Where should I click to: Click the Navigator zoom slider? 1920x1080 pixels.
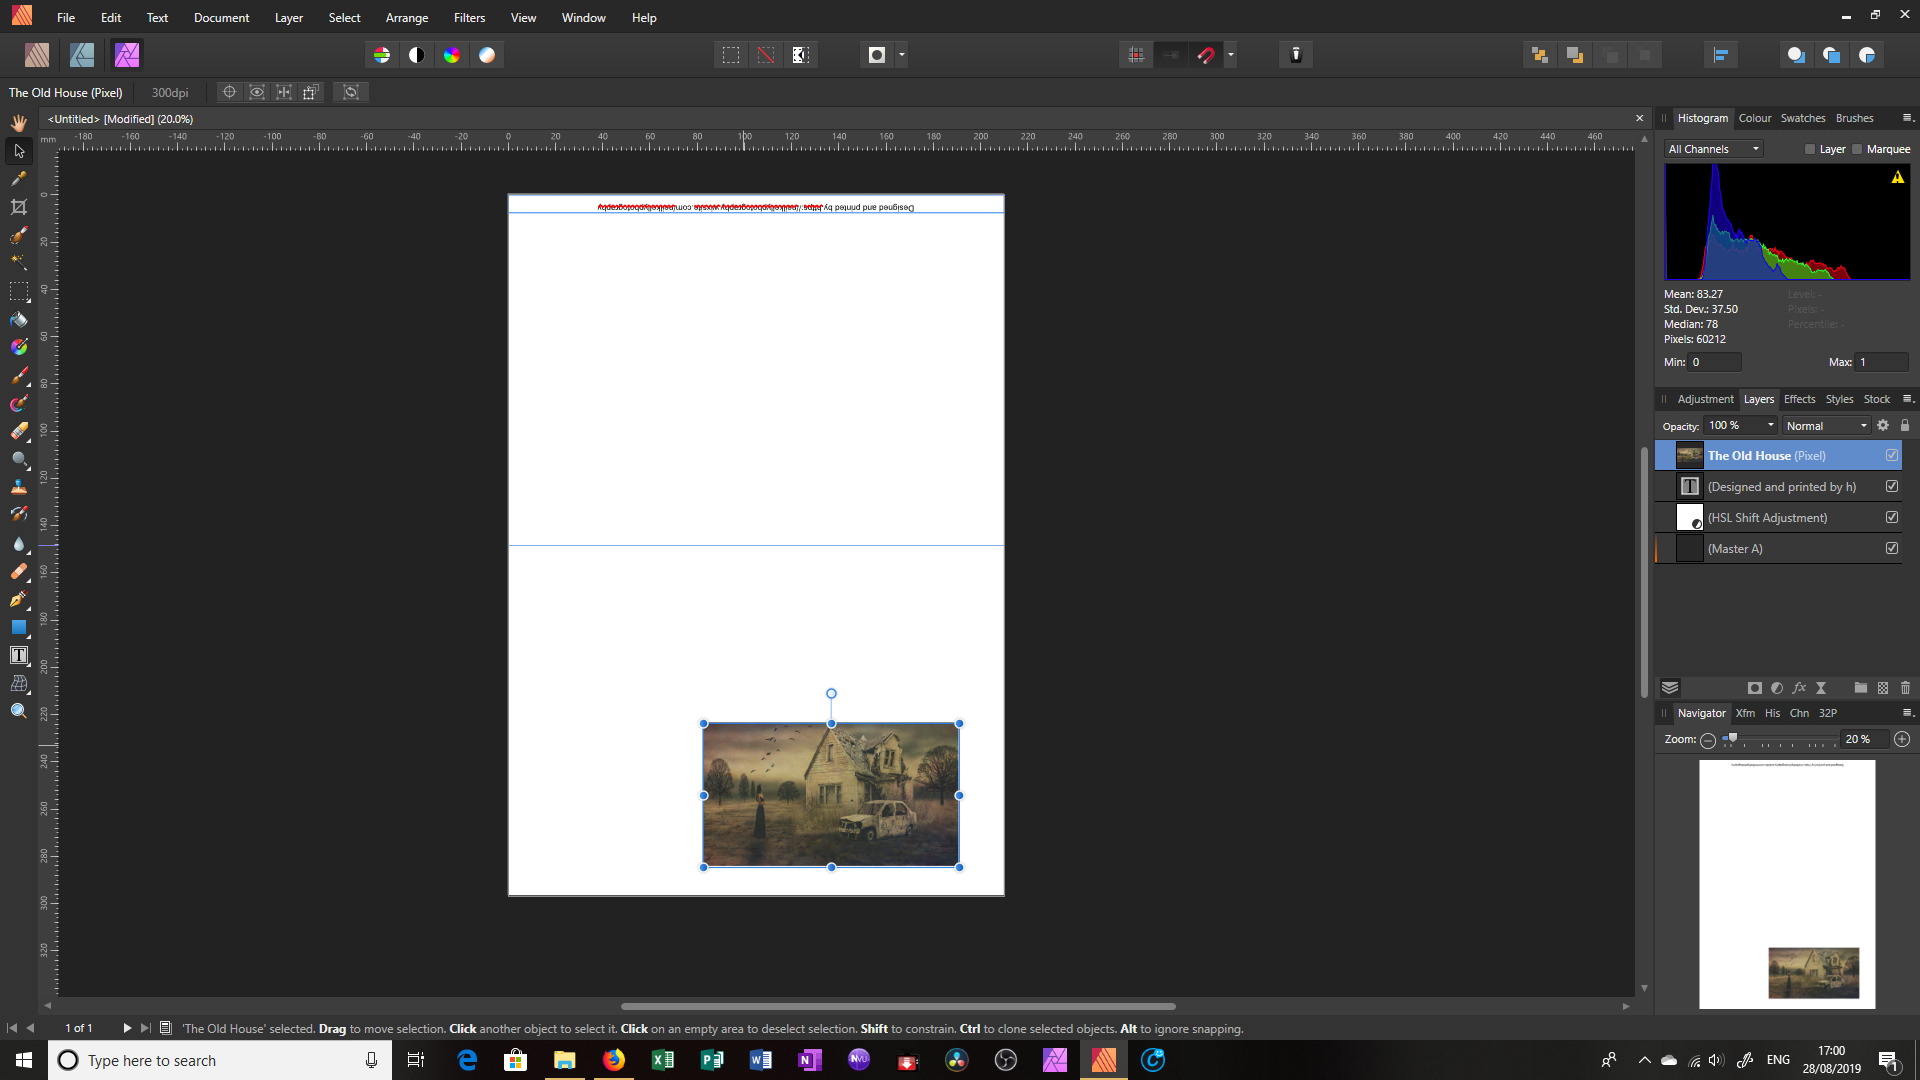1780,740
